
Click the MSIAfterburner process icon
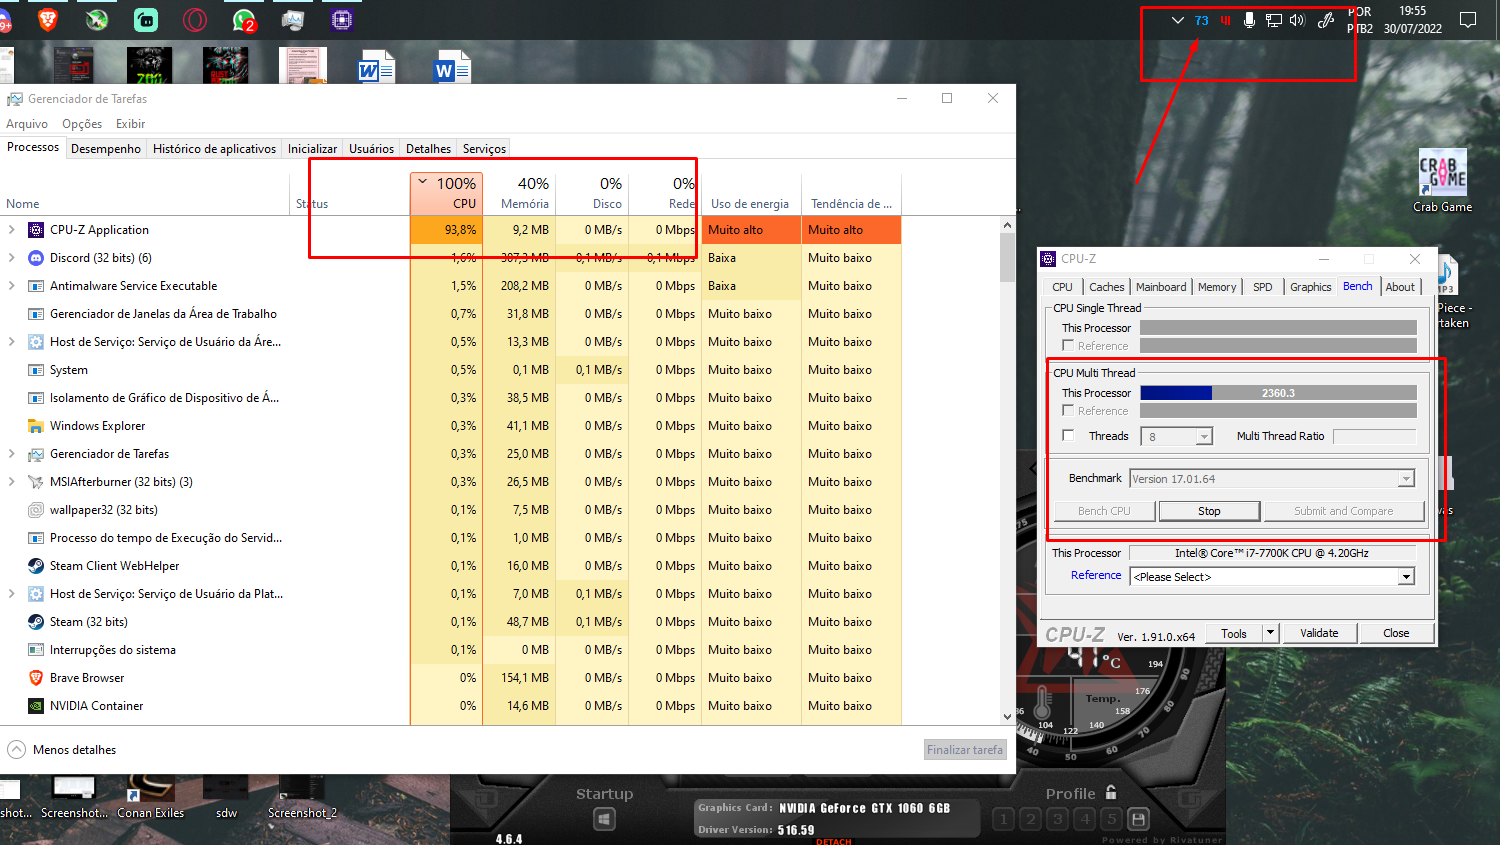coord(36,482)
